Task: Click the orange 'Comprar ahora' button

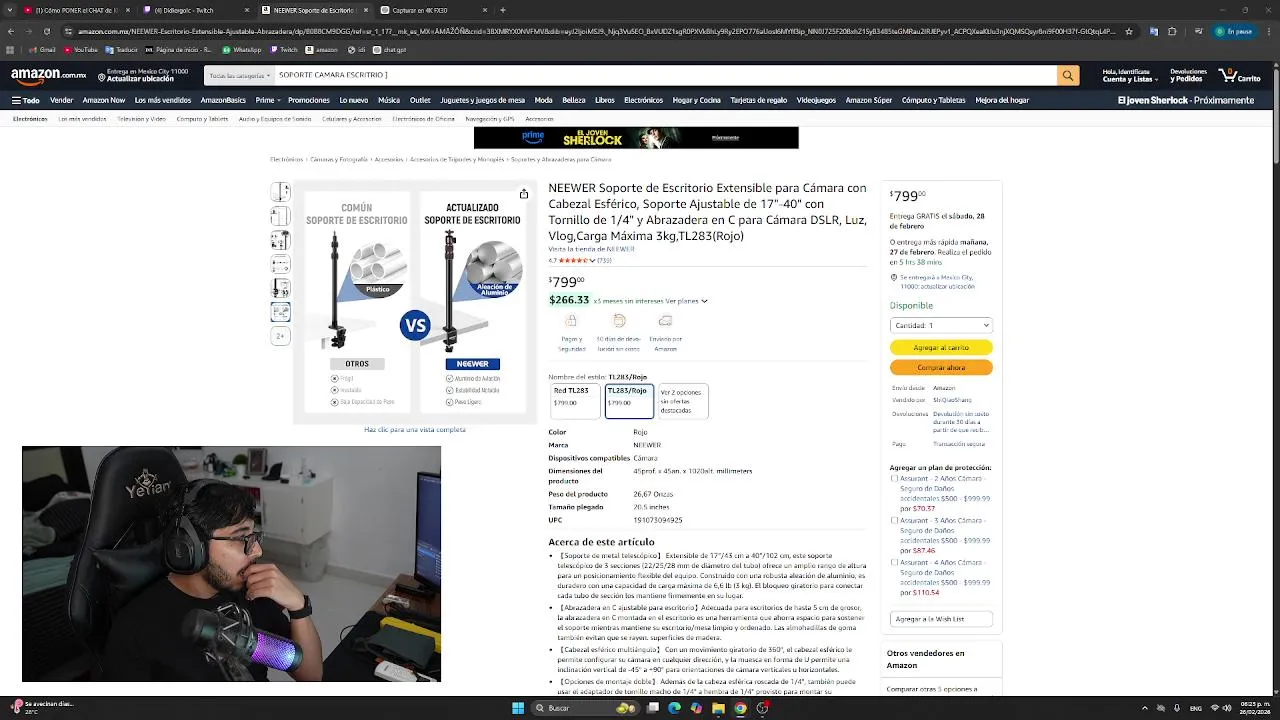Action: (941, 367)
